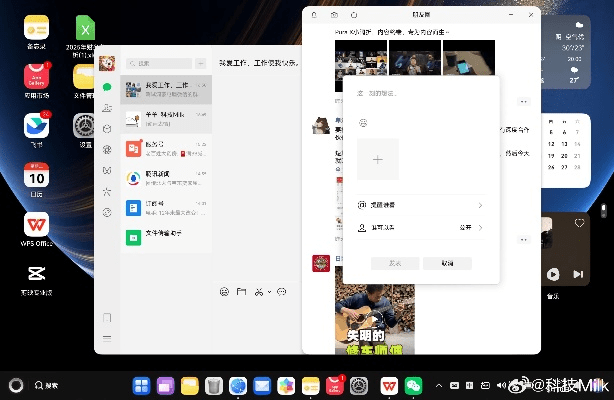Open chat history bubble icon in chat toolbar

point(282,292)
